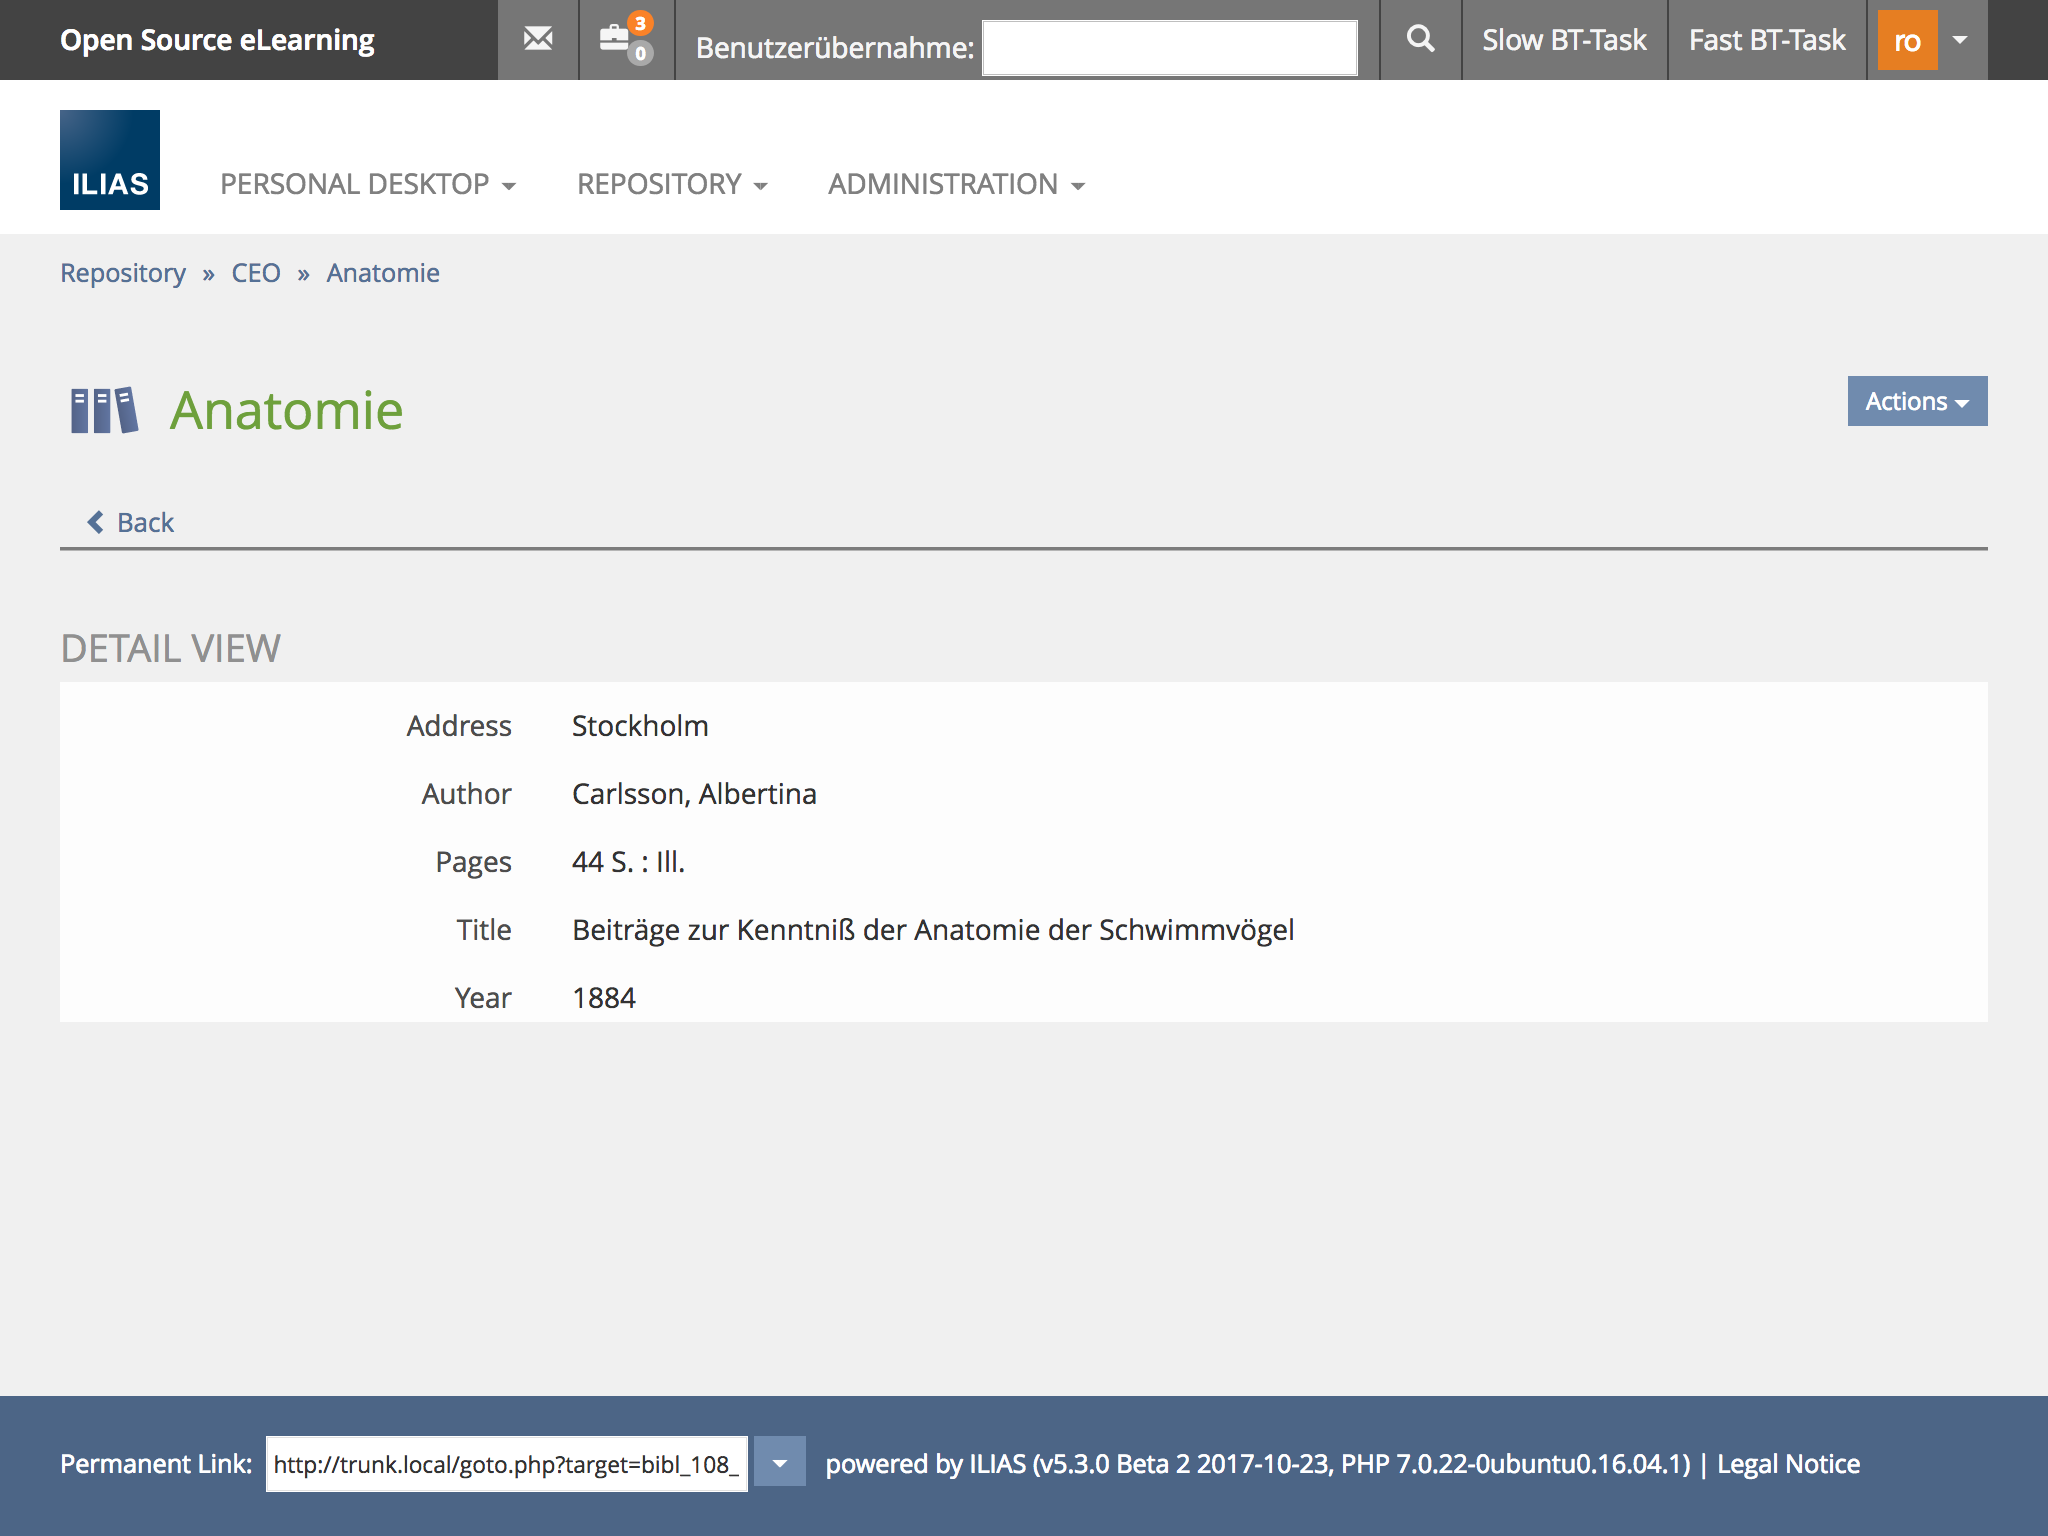Open the Actions dropdown
The height and width of the screenshot is (1536, 2048).
pos(1916,401)
